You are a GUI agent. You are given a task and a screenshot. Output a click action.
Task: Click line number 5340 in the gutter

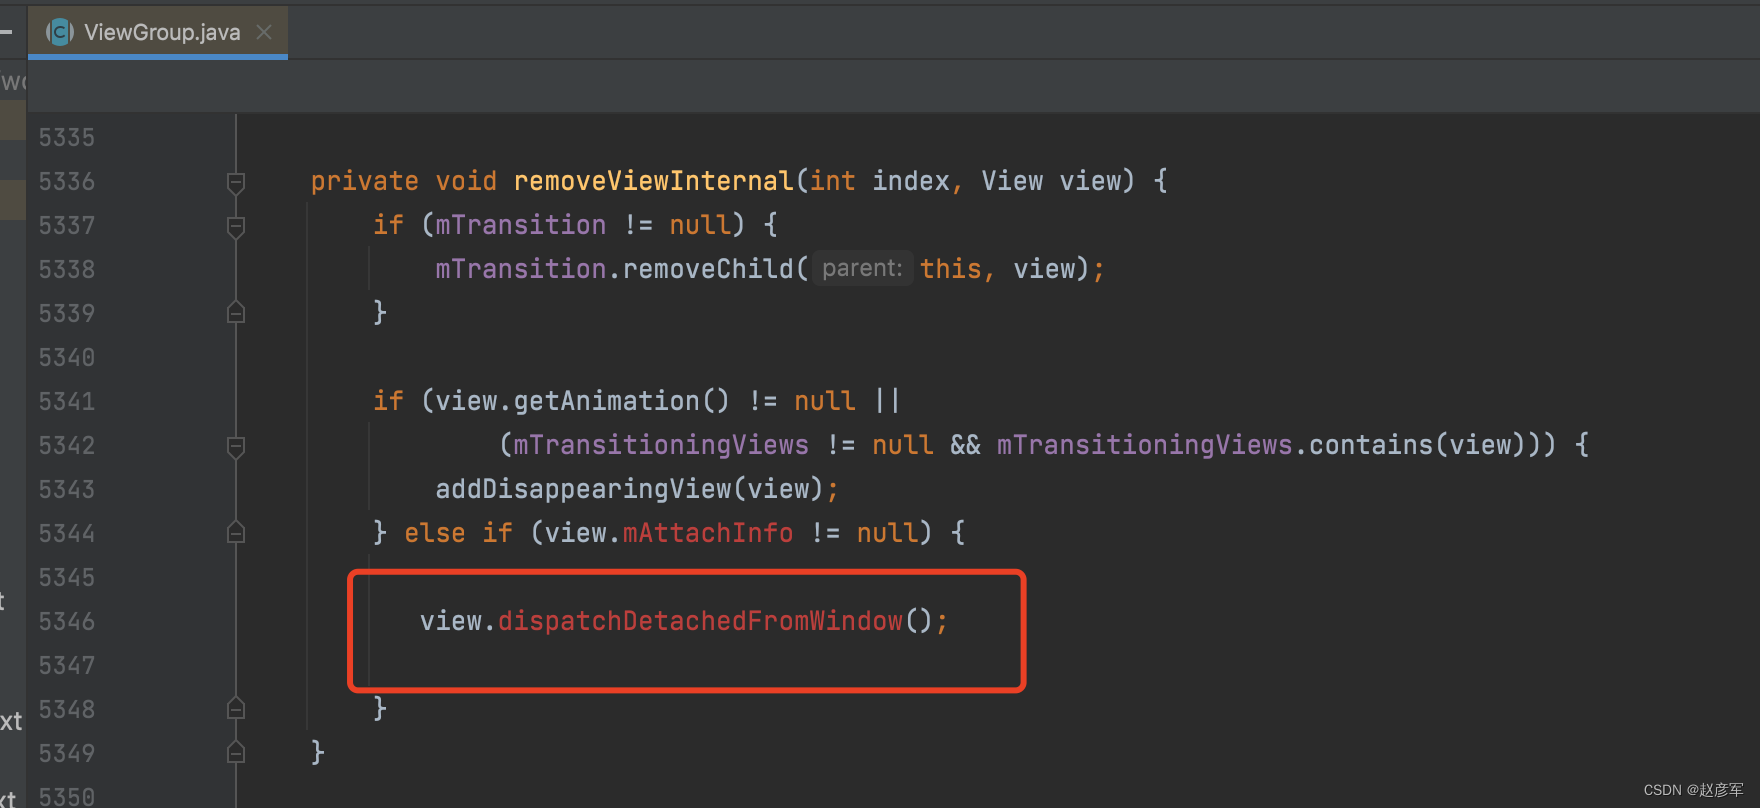click(67, 358)
